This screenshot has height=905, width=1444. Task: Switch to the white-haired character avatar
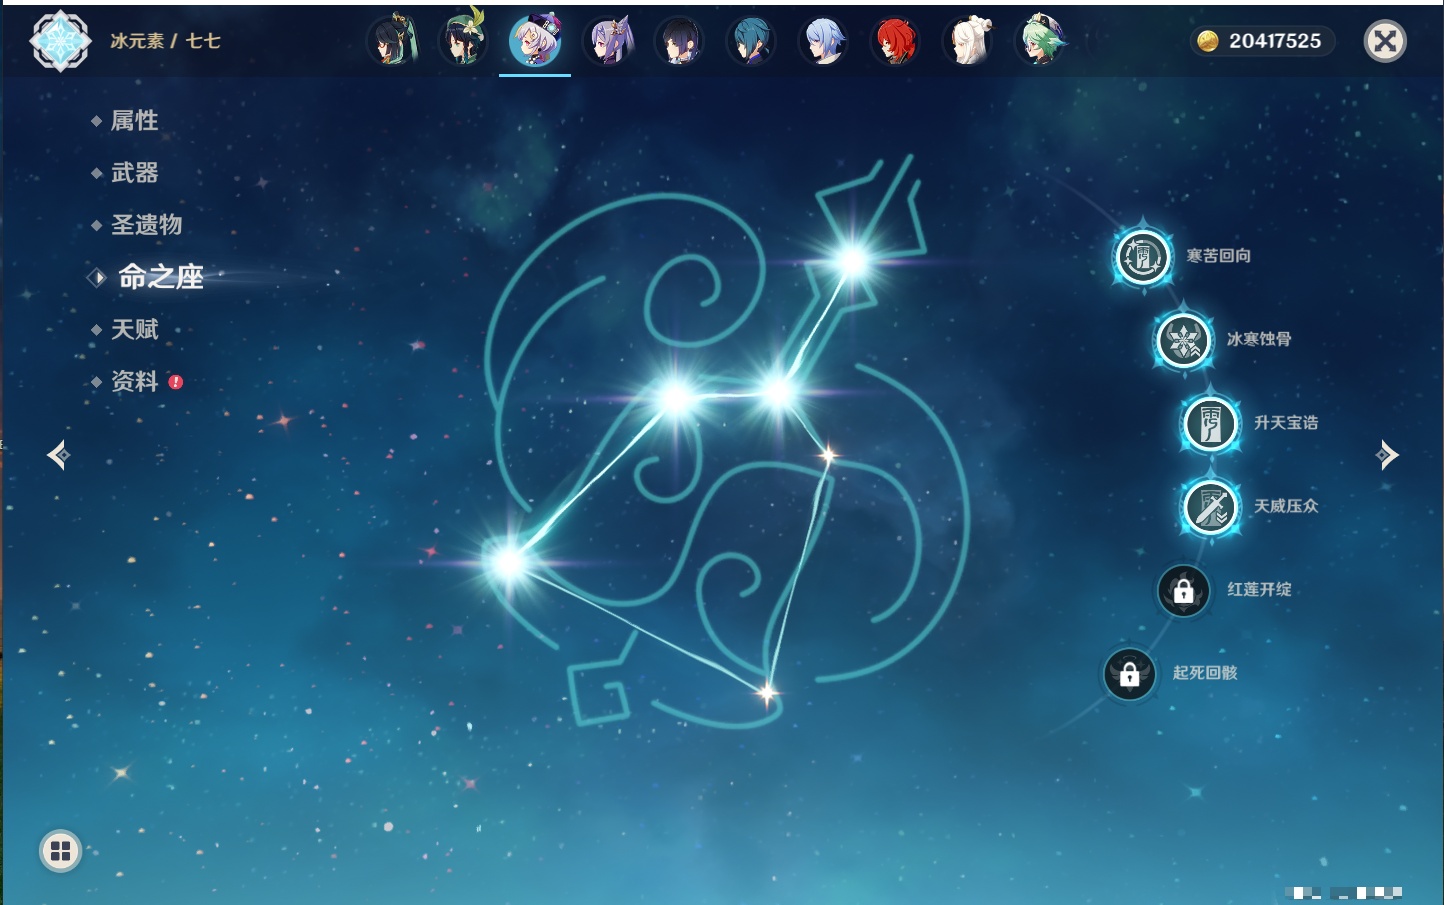point(968,41)
